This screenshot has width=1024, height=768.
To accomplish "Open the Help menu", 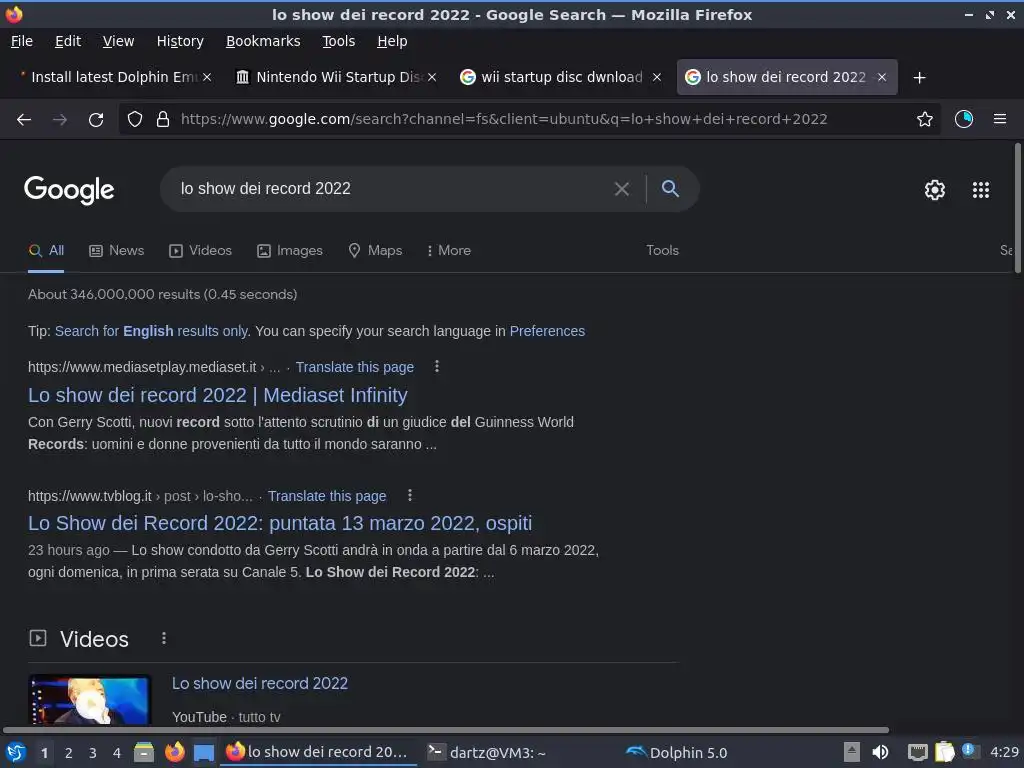I will coord(392,41).
